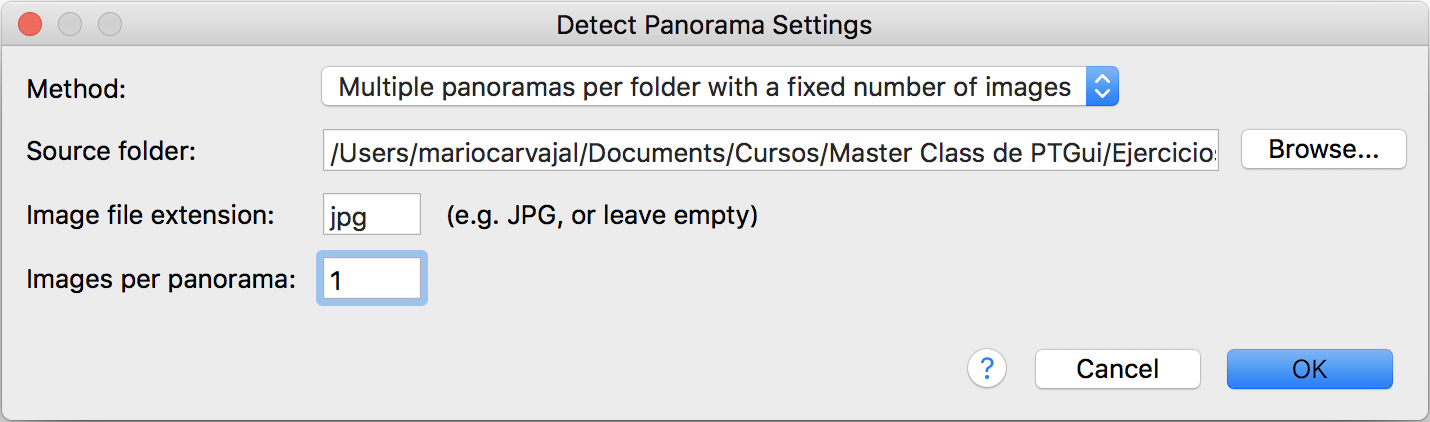Click the '(e.g. JPG, or leave empty)' hint text

coord(602,215)
